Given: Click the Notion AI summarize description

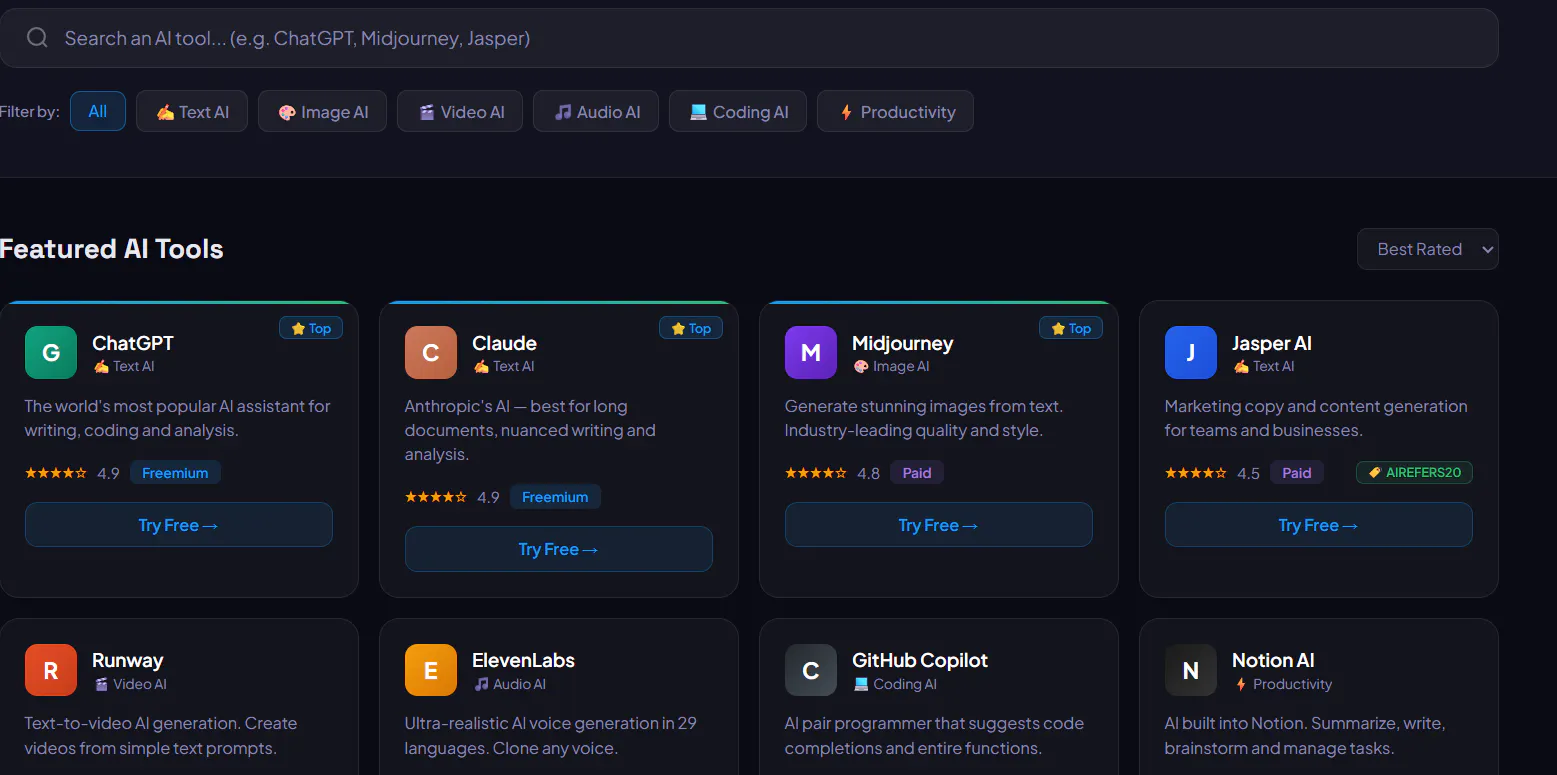Looking at the screenshot, I should 1305,735.
